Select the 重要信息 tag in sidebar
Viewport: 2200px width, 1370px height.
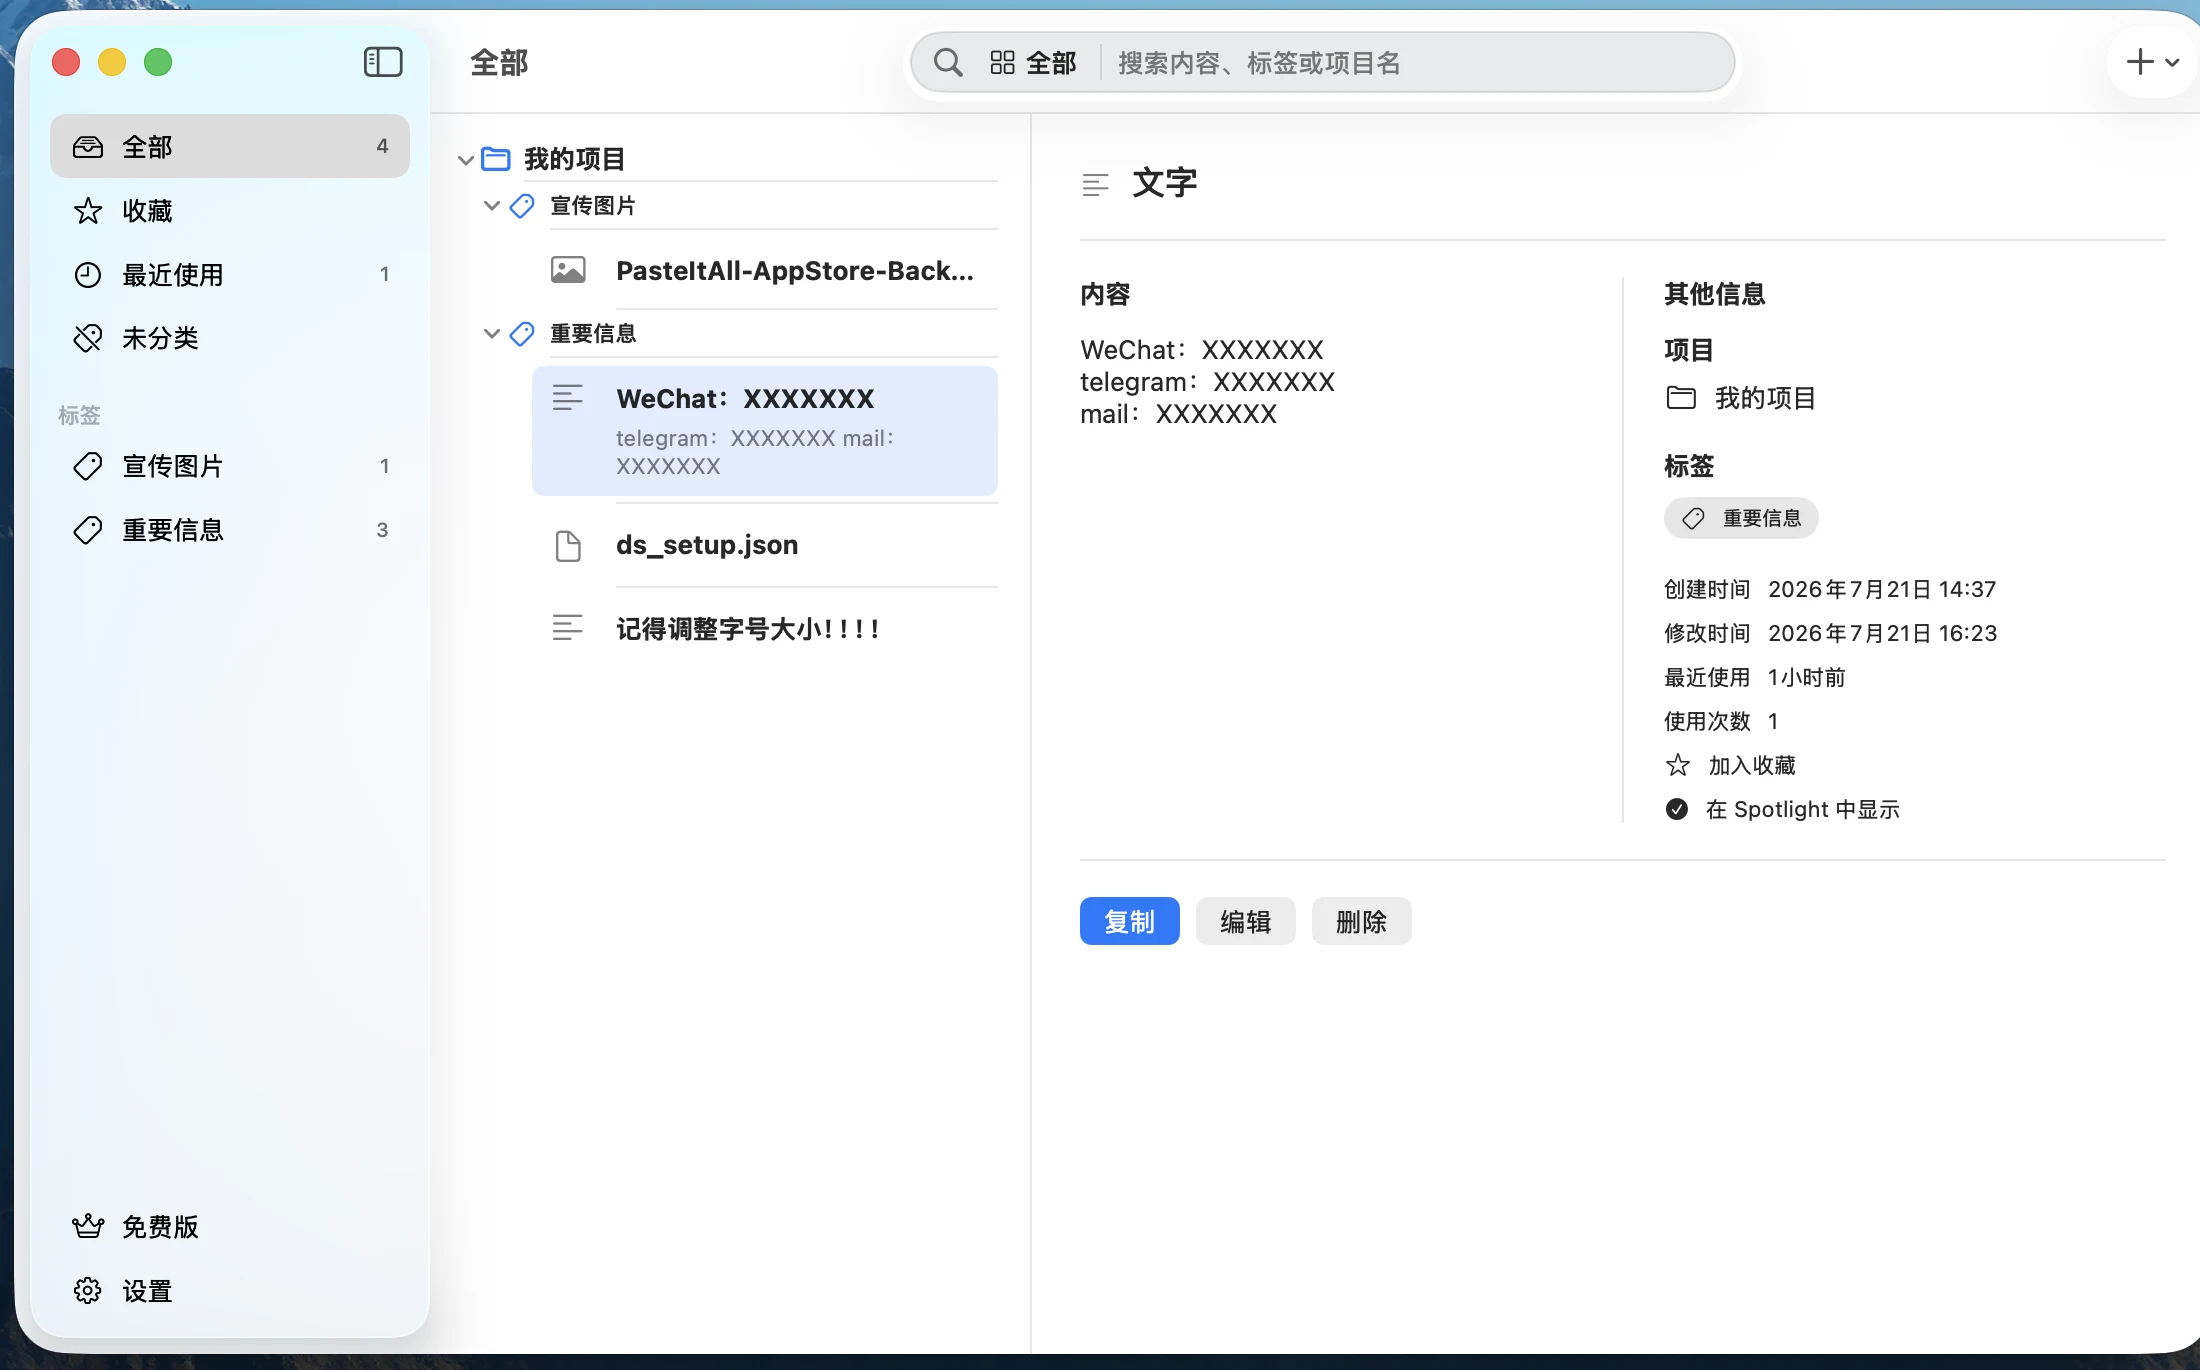[230, 530]
